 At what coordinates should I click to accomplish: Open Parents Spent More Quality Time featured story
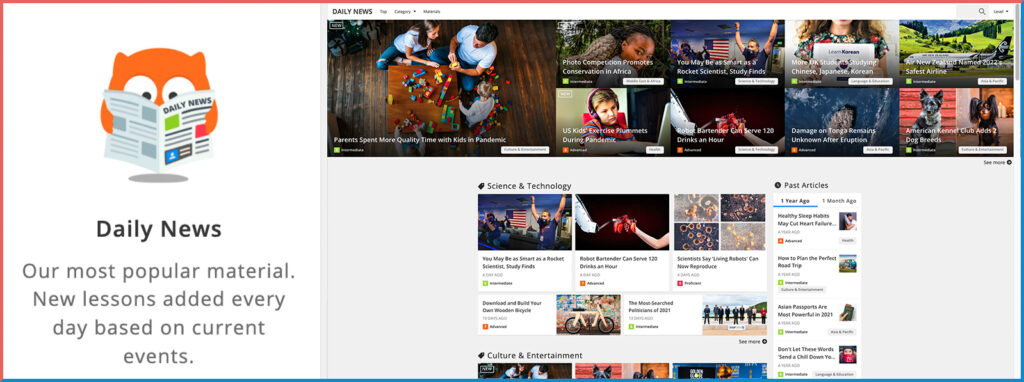point(441,88)
